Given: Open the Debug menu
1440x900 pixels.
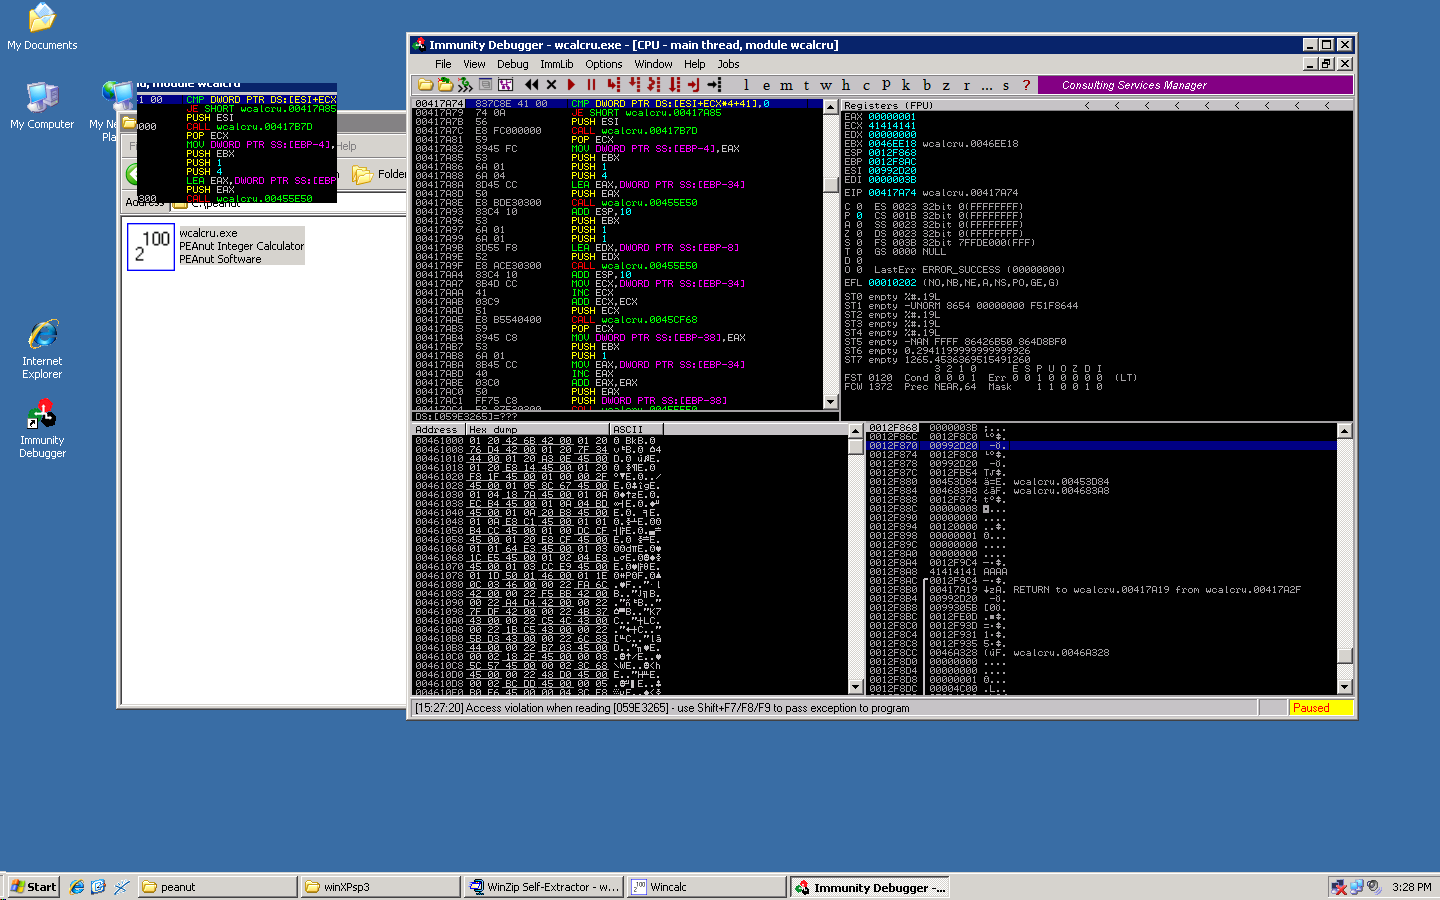Looking at the screenshot, I should coord(512,64).
